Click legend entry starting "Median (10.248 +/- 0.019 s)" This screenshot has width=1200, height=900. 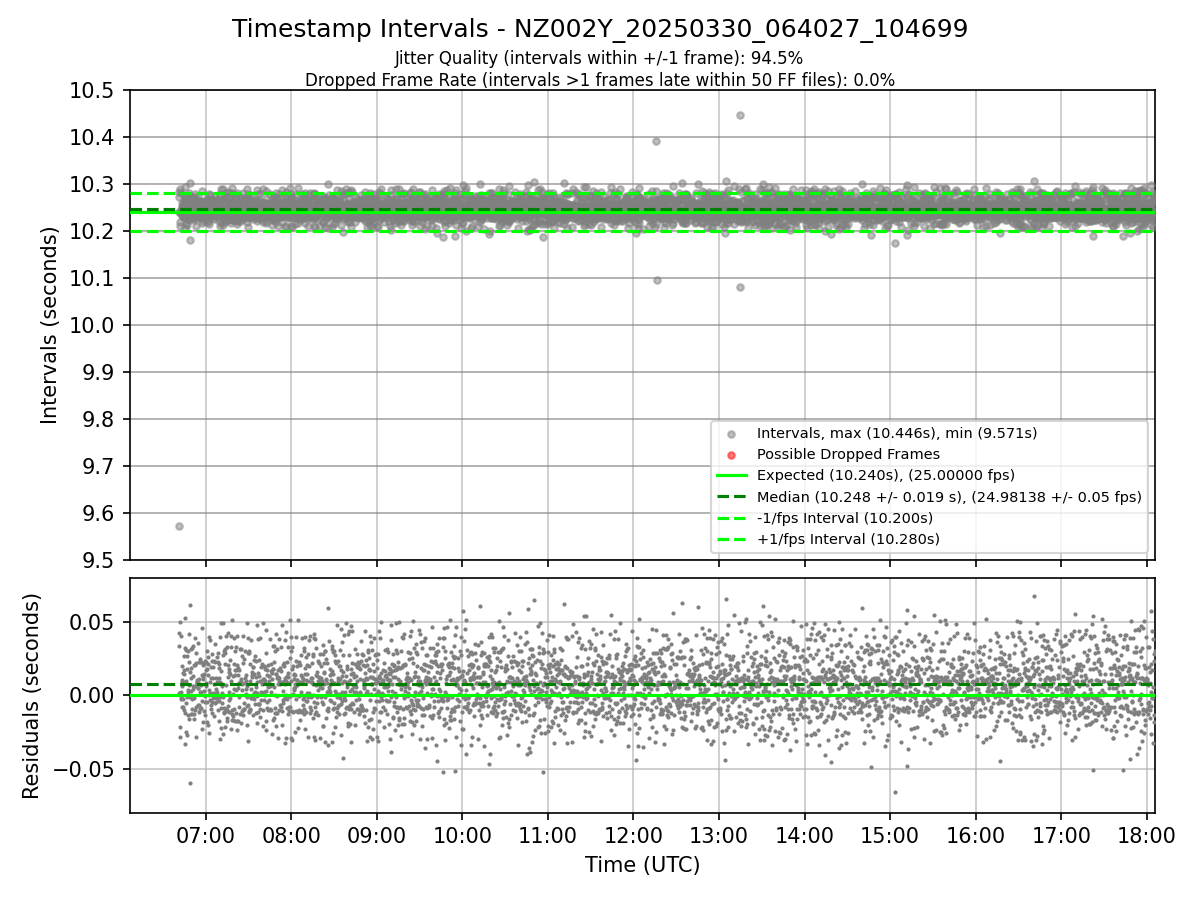949,496
